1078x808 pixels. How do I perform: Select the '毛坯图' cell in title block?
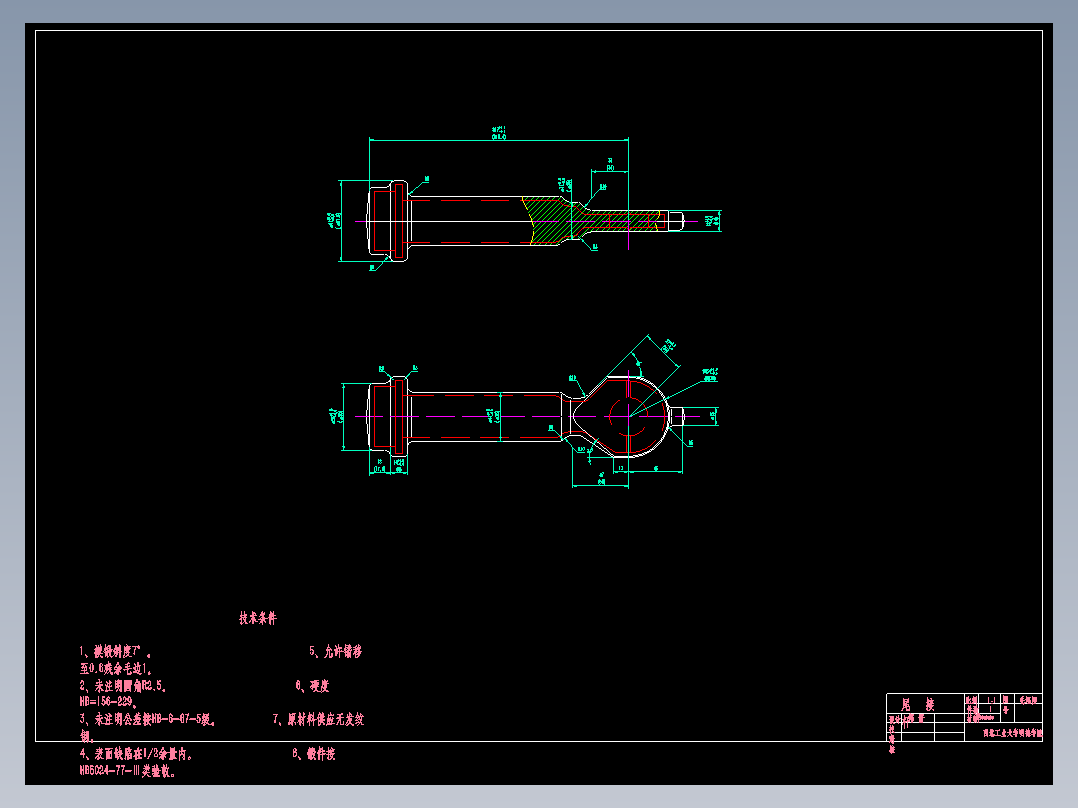(1029, 699)
